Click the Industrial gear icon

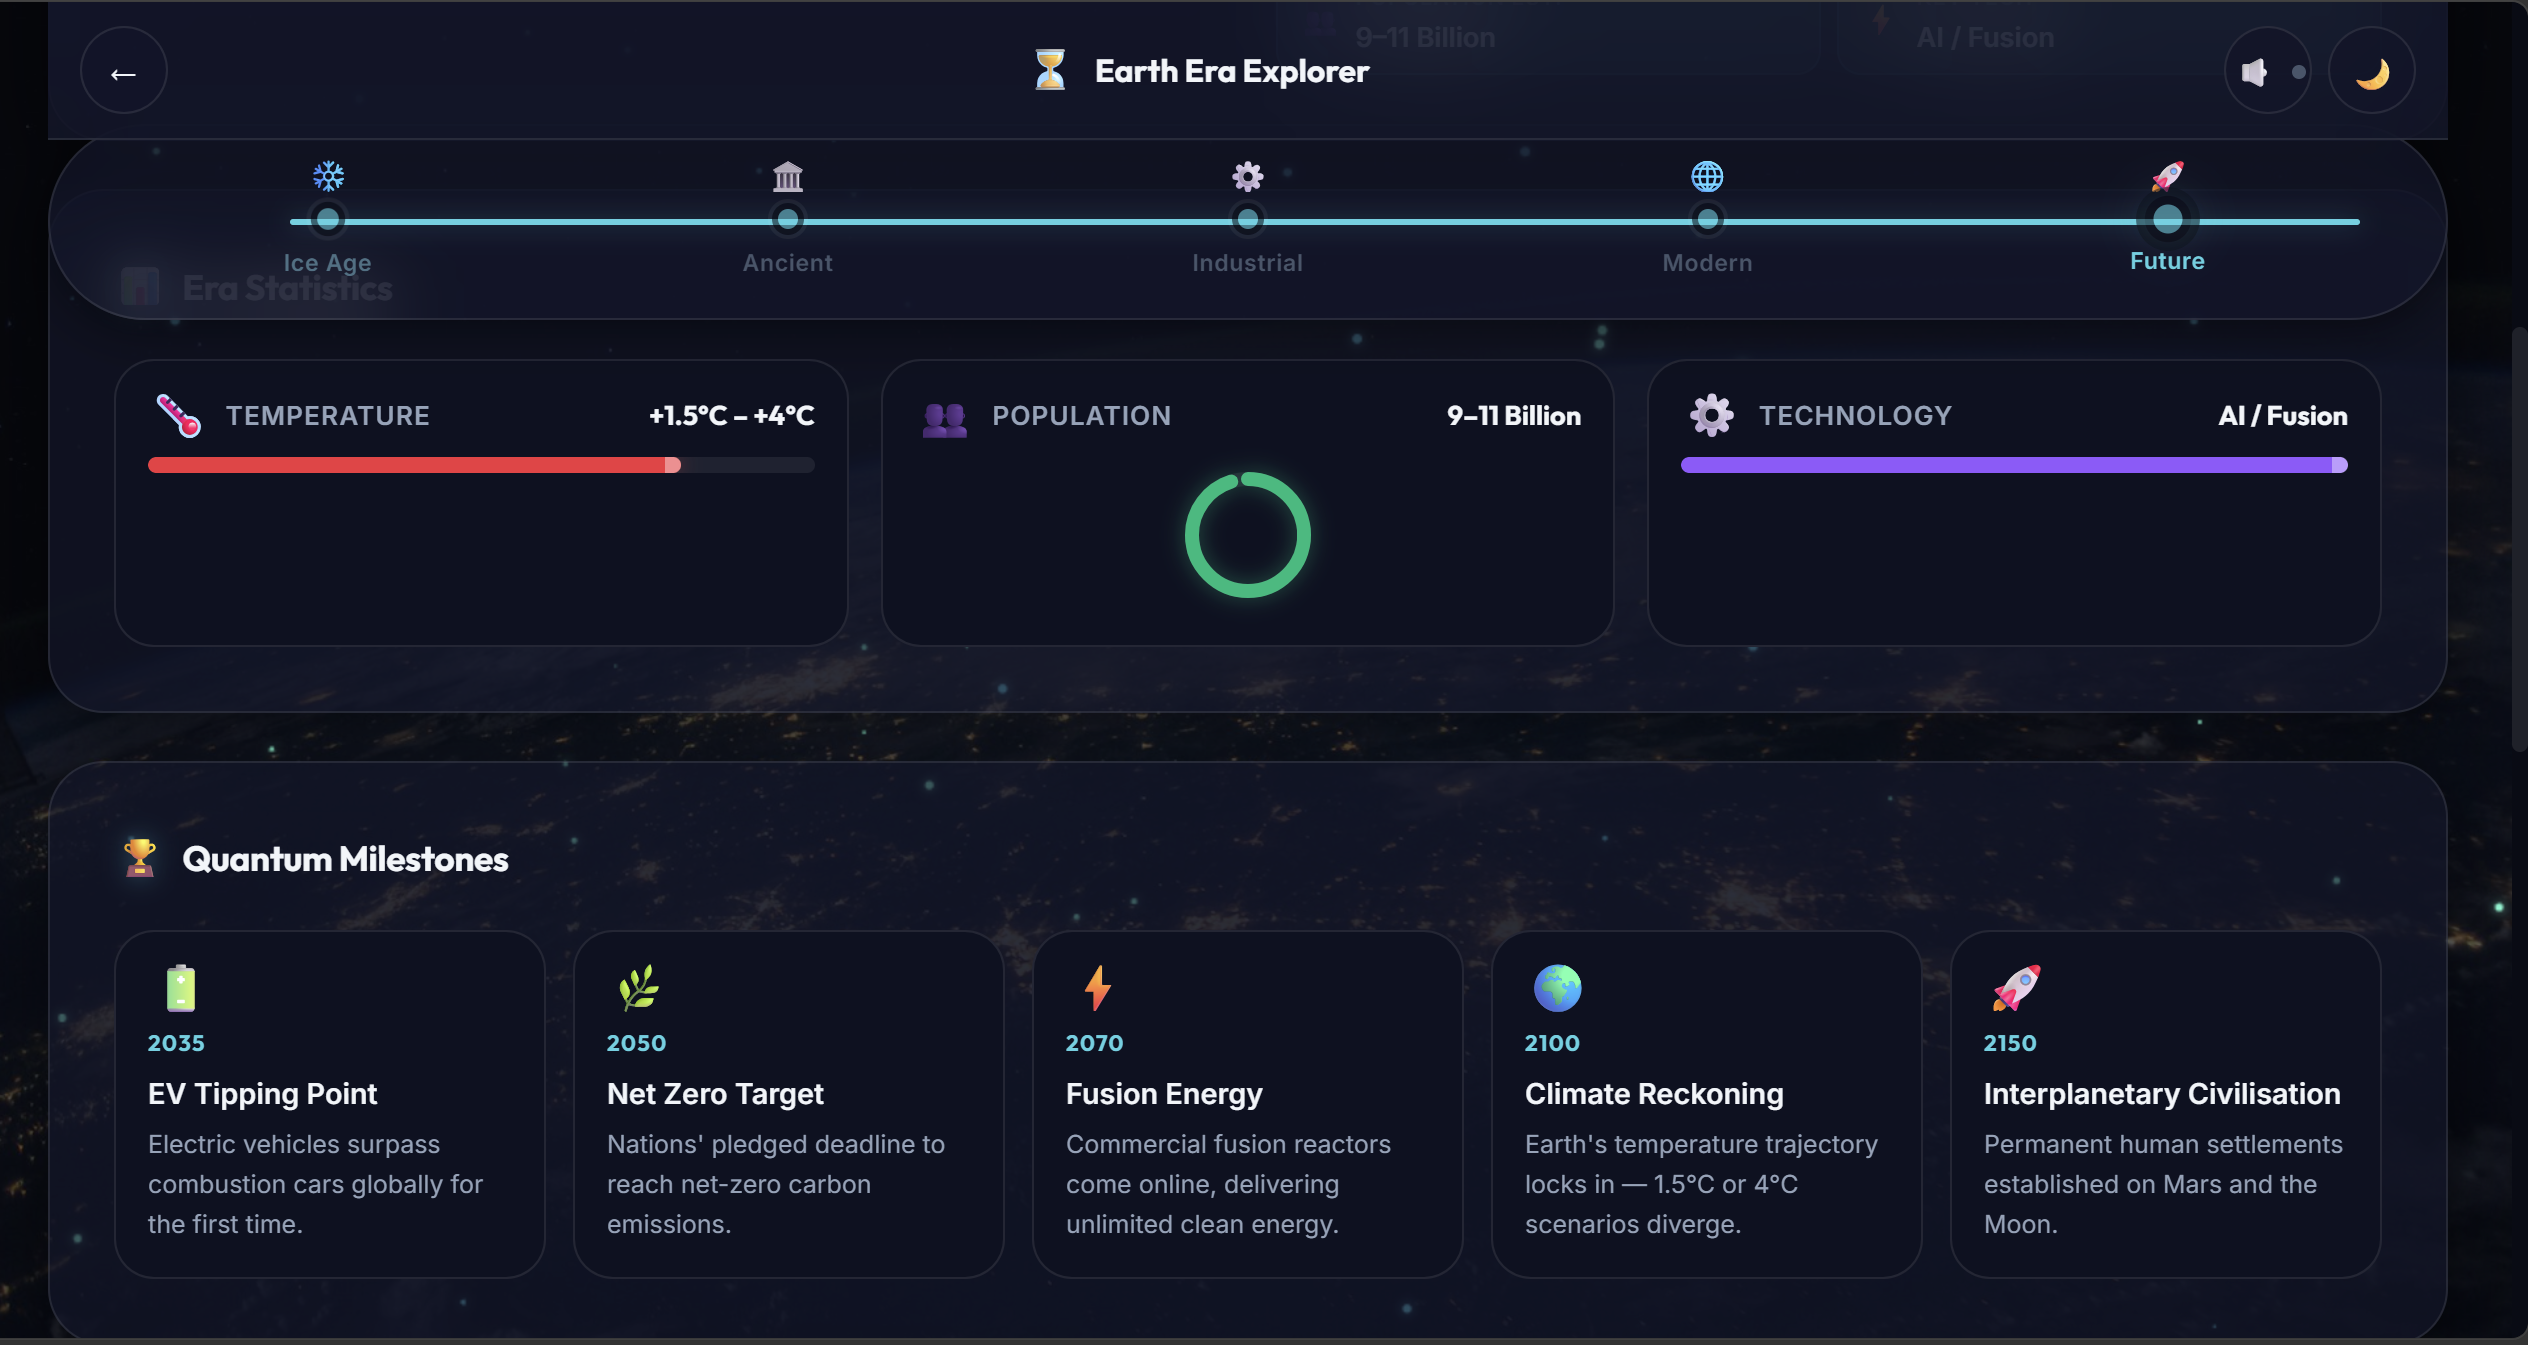[x=1247, y=177]
